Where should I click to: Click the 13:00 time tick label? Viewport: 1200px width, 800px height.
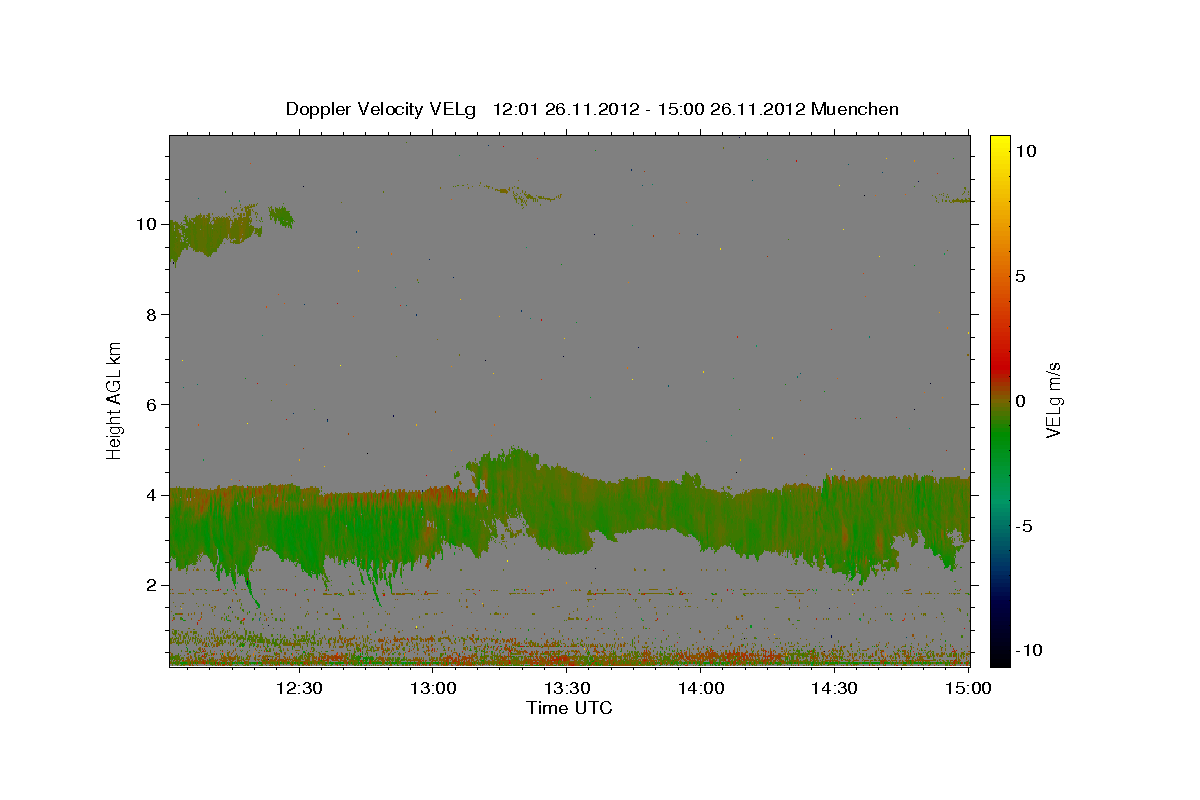click(x=434, y=688)
